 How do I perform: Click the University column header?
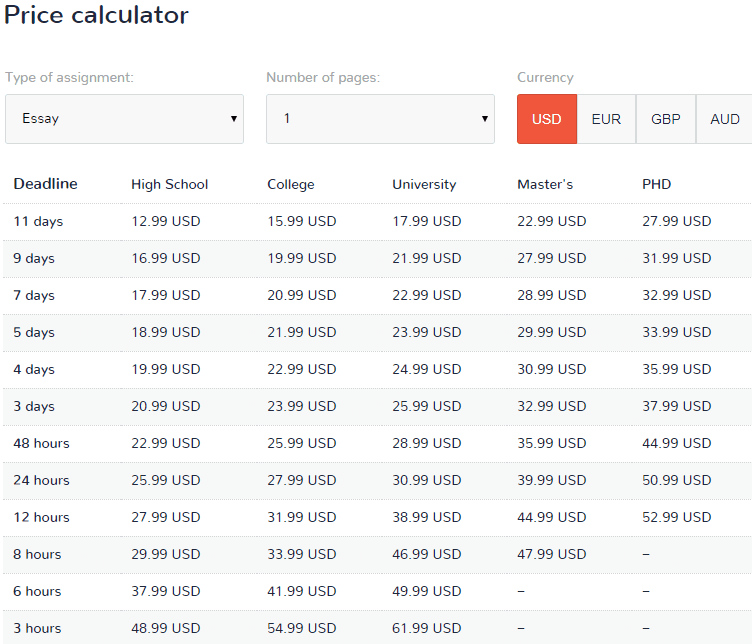(x=424, y=185)
